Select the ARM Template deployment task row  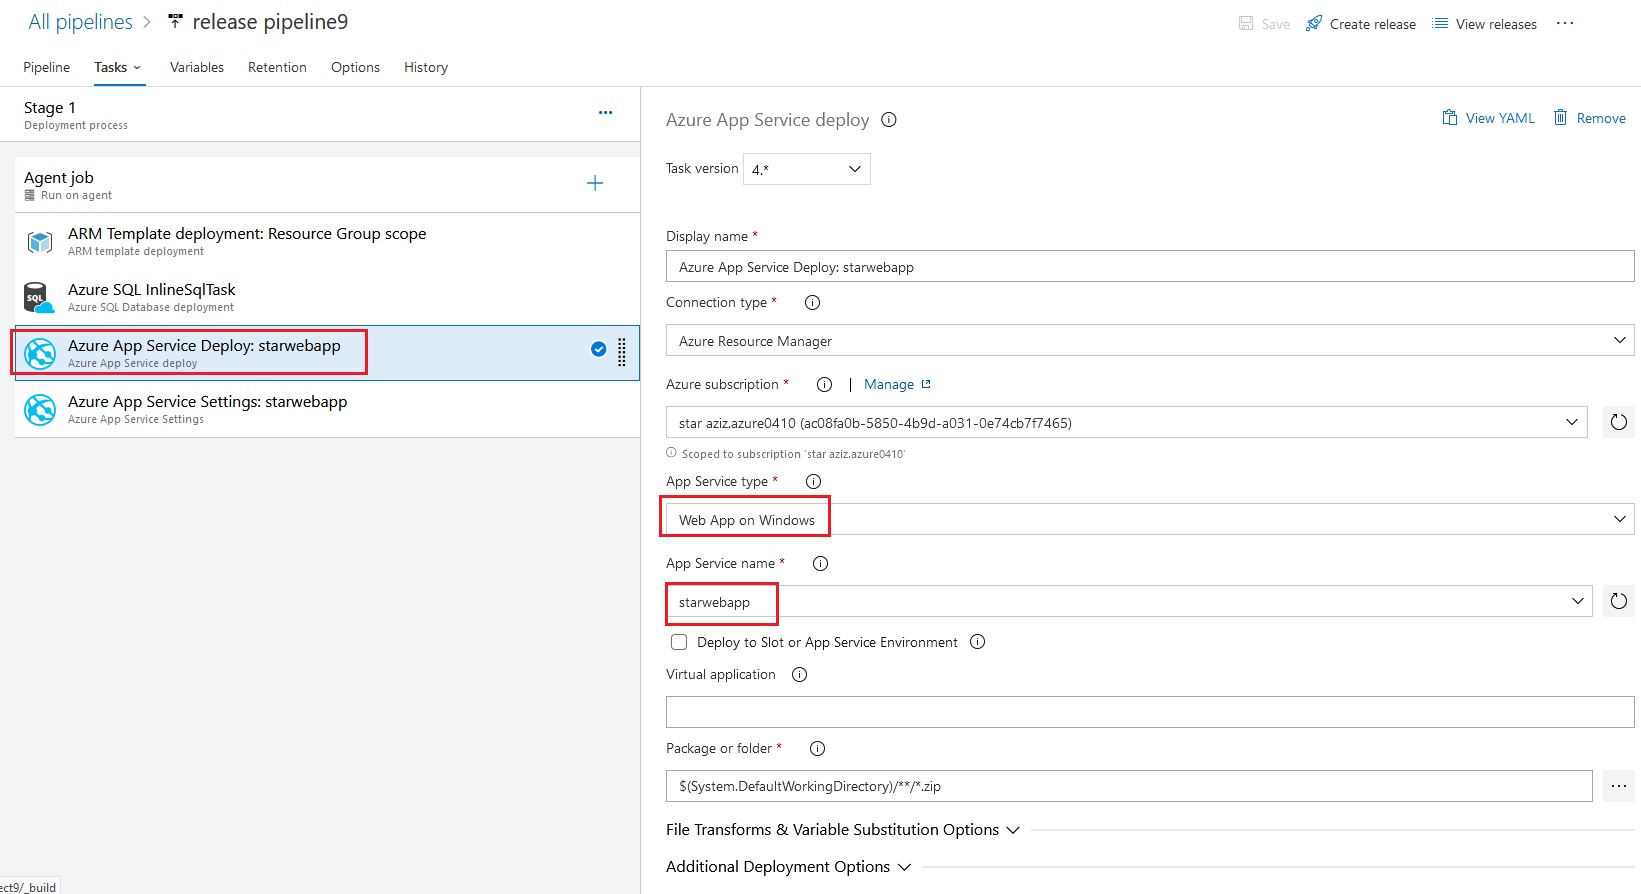(327, 241)
